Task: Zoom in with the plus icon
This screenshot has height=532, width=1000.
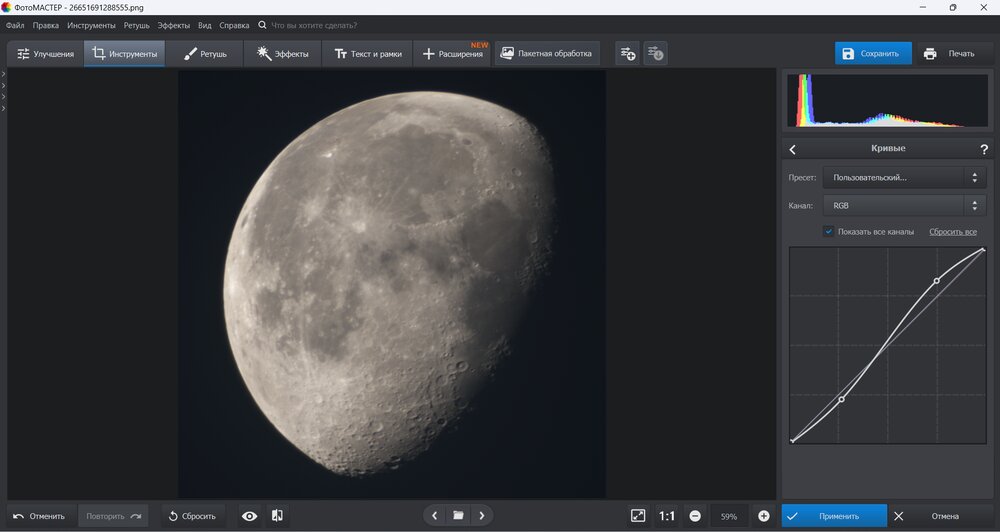Action: pyautogui.click(x=764, y=516)
